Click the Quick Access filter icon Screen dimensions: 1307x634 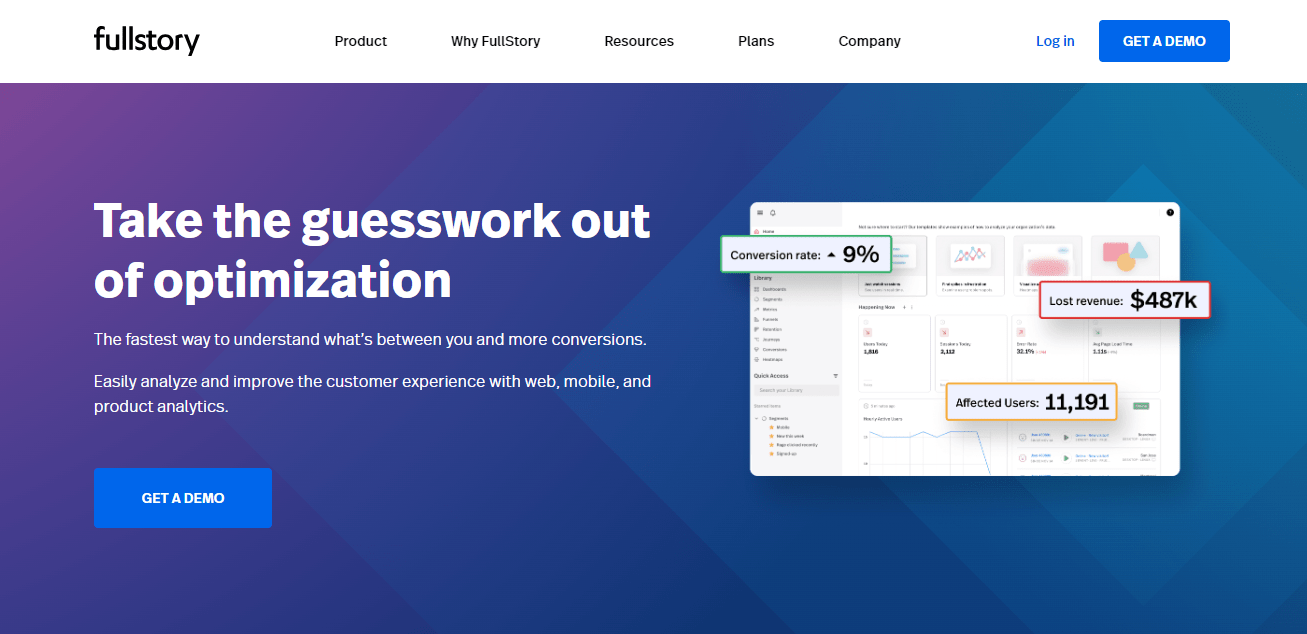(835, 376)
